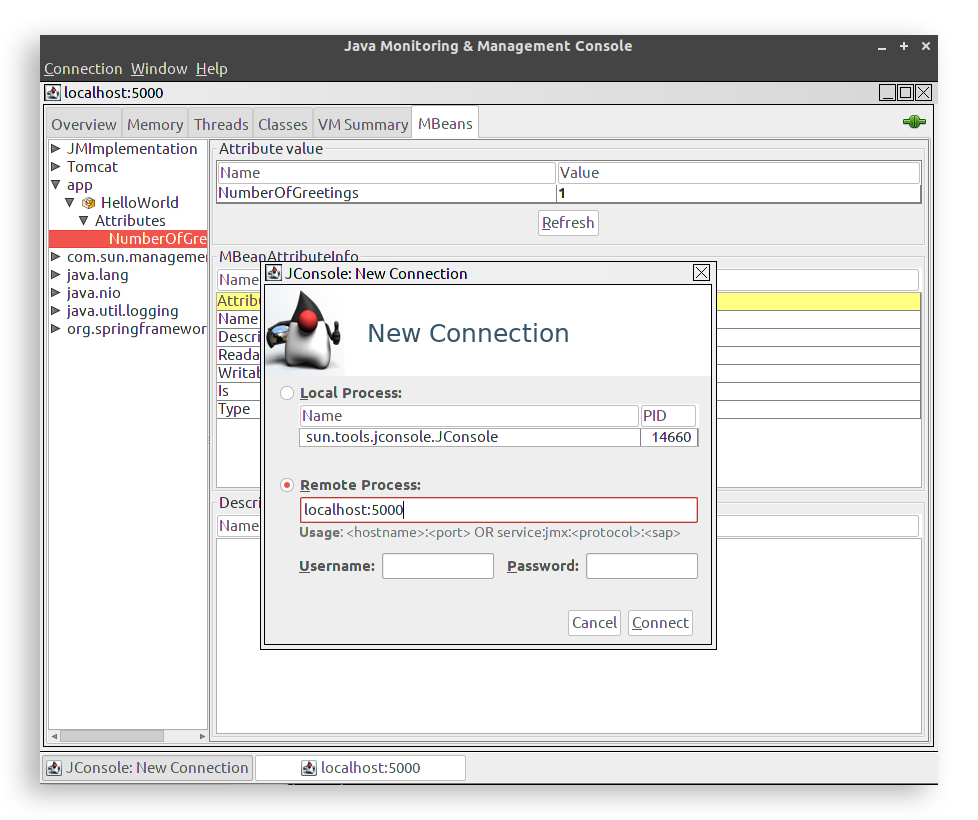Expand the java.nio tree node
Screen dimensions: 978x820
tap(56, 292)
